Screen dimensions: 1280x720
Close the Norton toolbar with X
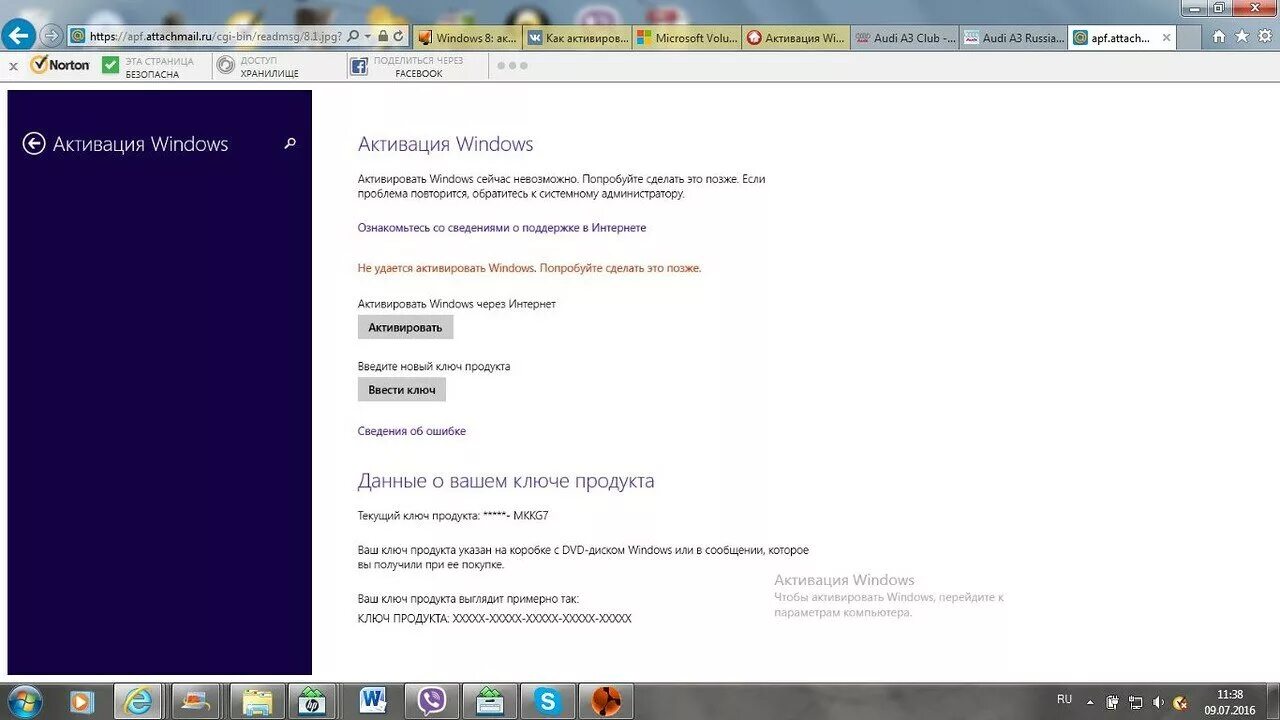[13, 66]
